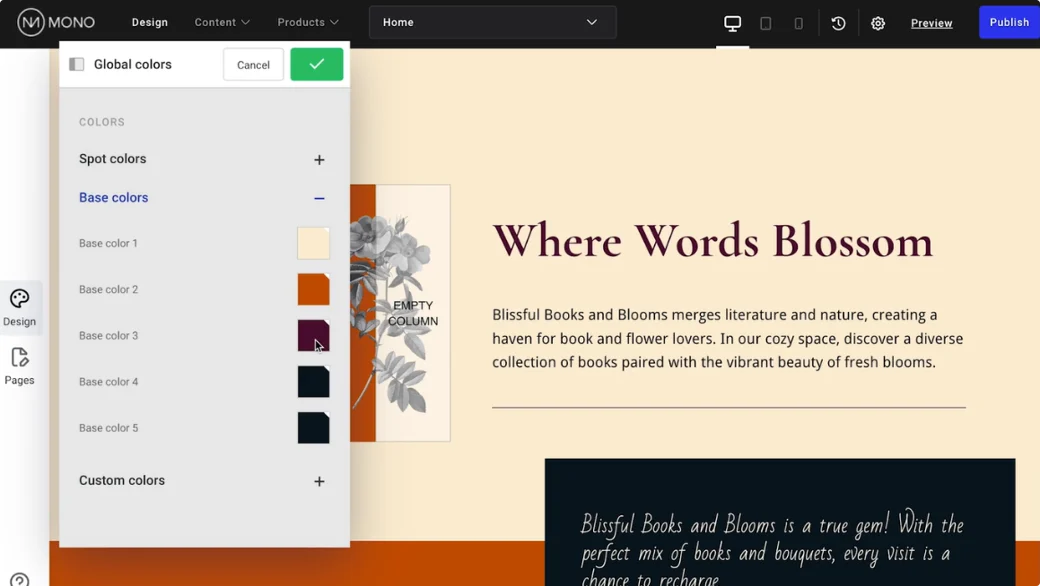Open the version history icon
Screen dimensions: 1040x586
[x=838, y=23]
